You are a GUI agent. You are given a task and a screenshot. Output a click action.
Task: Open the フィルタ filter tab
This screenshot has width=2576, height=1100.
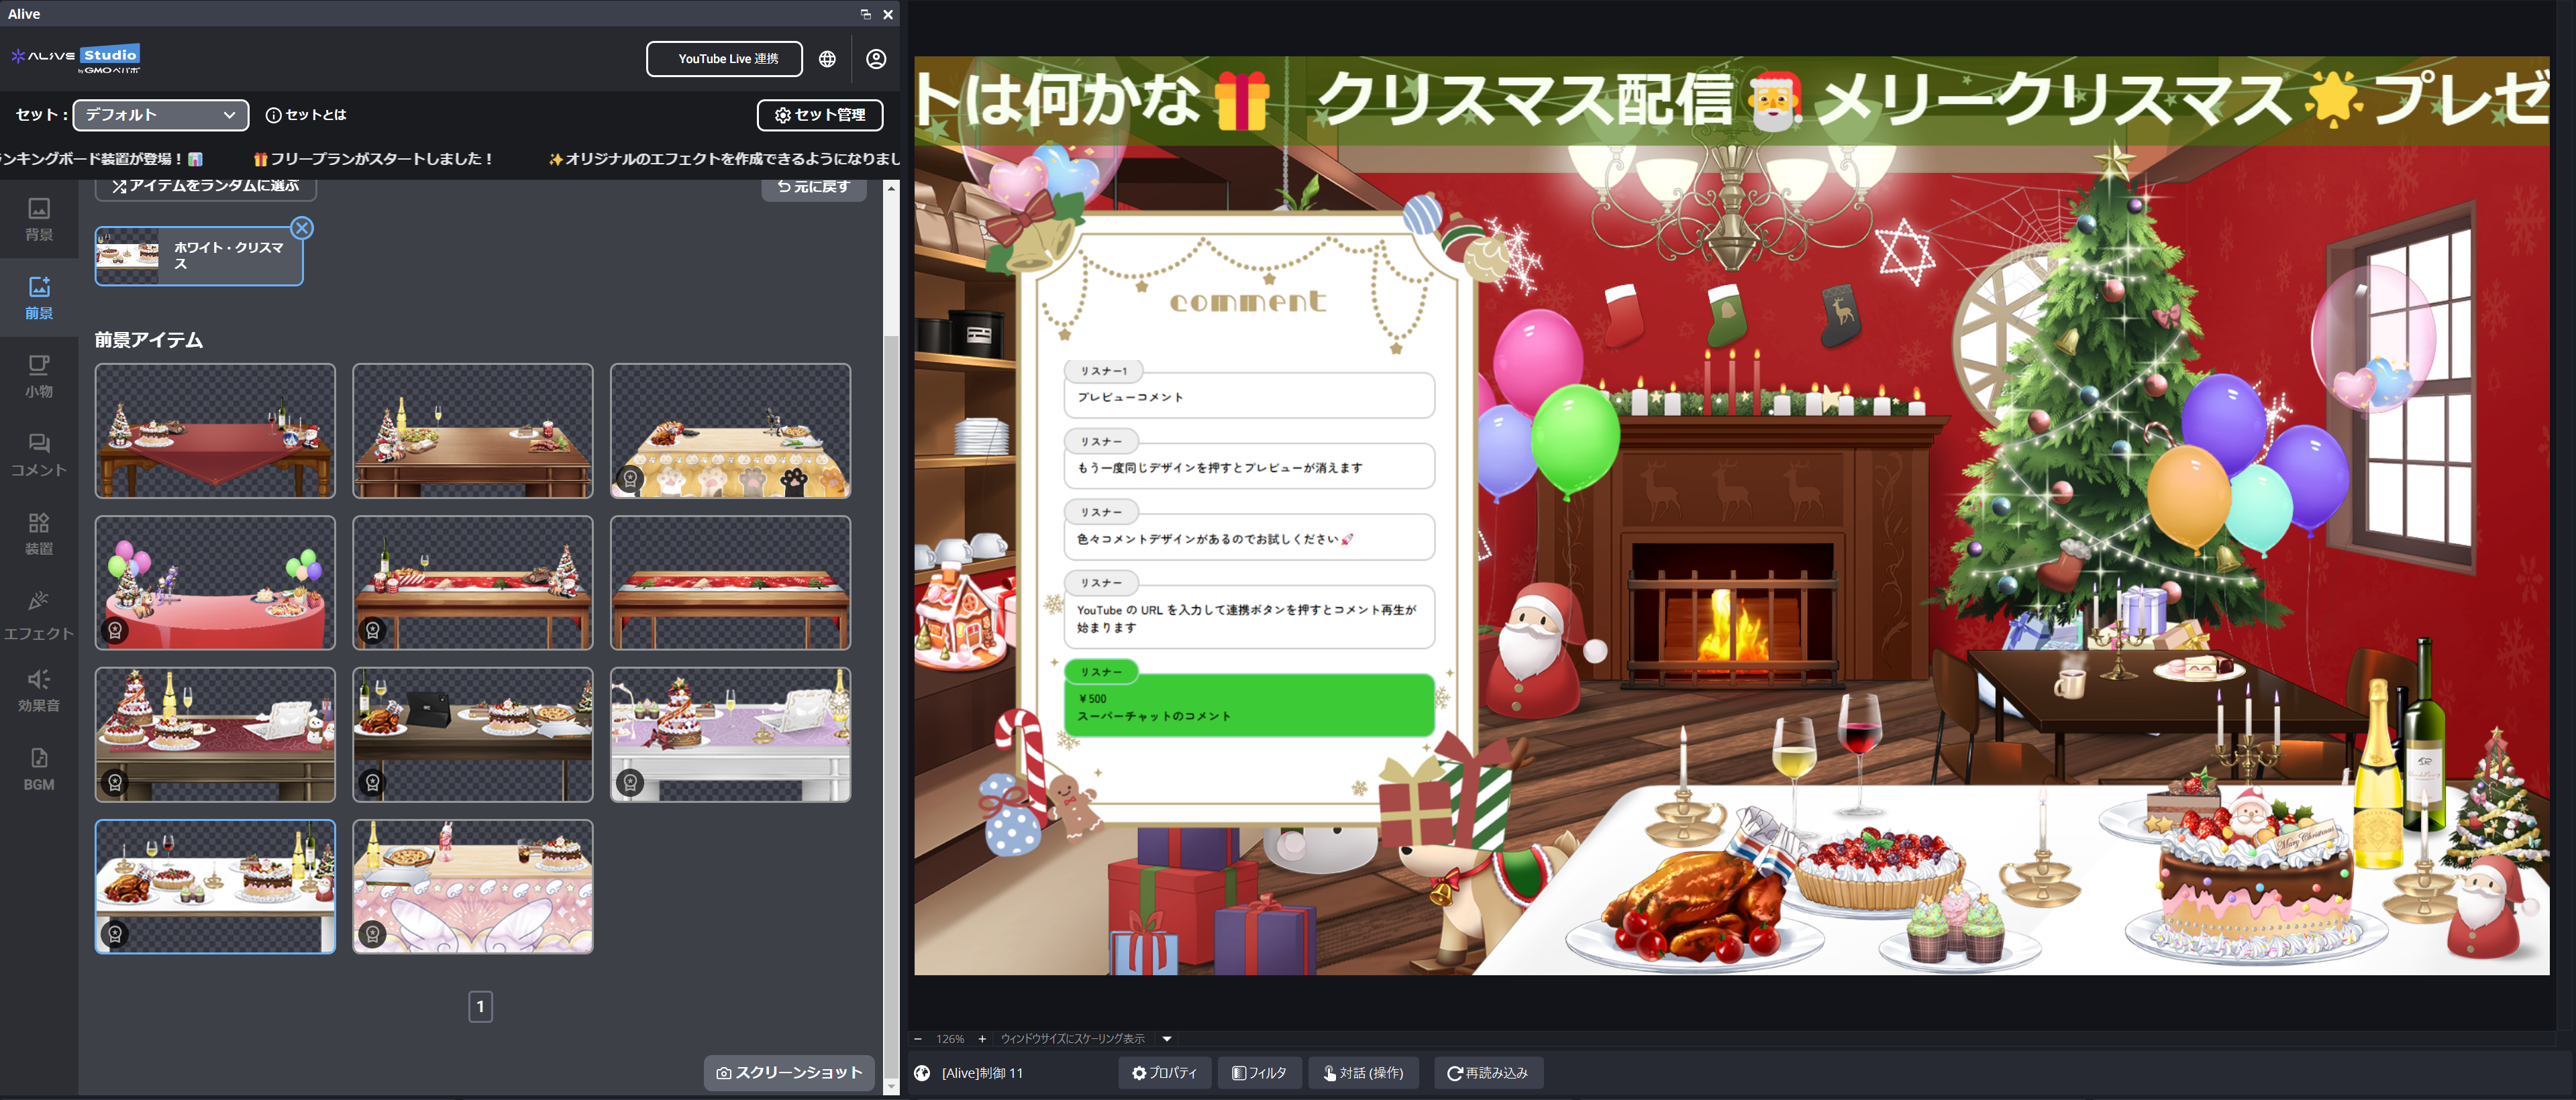coord(1259,1073)
